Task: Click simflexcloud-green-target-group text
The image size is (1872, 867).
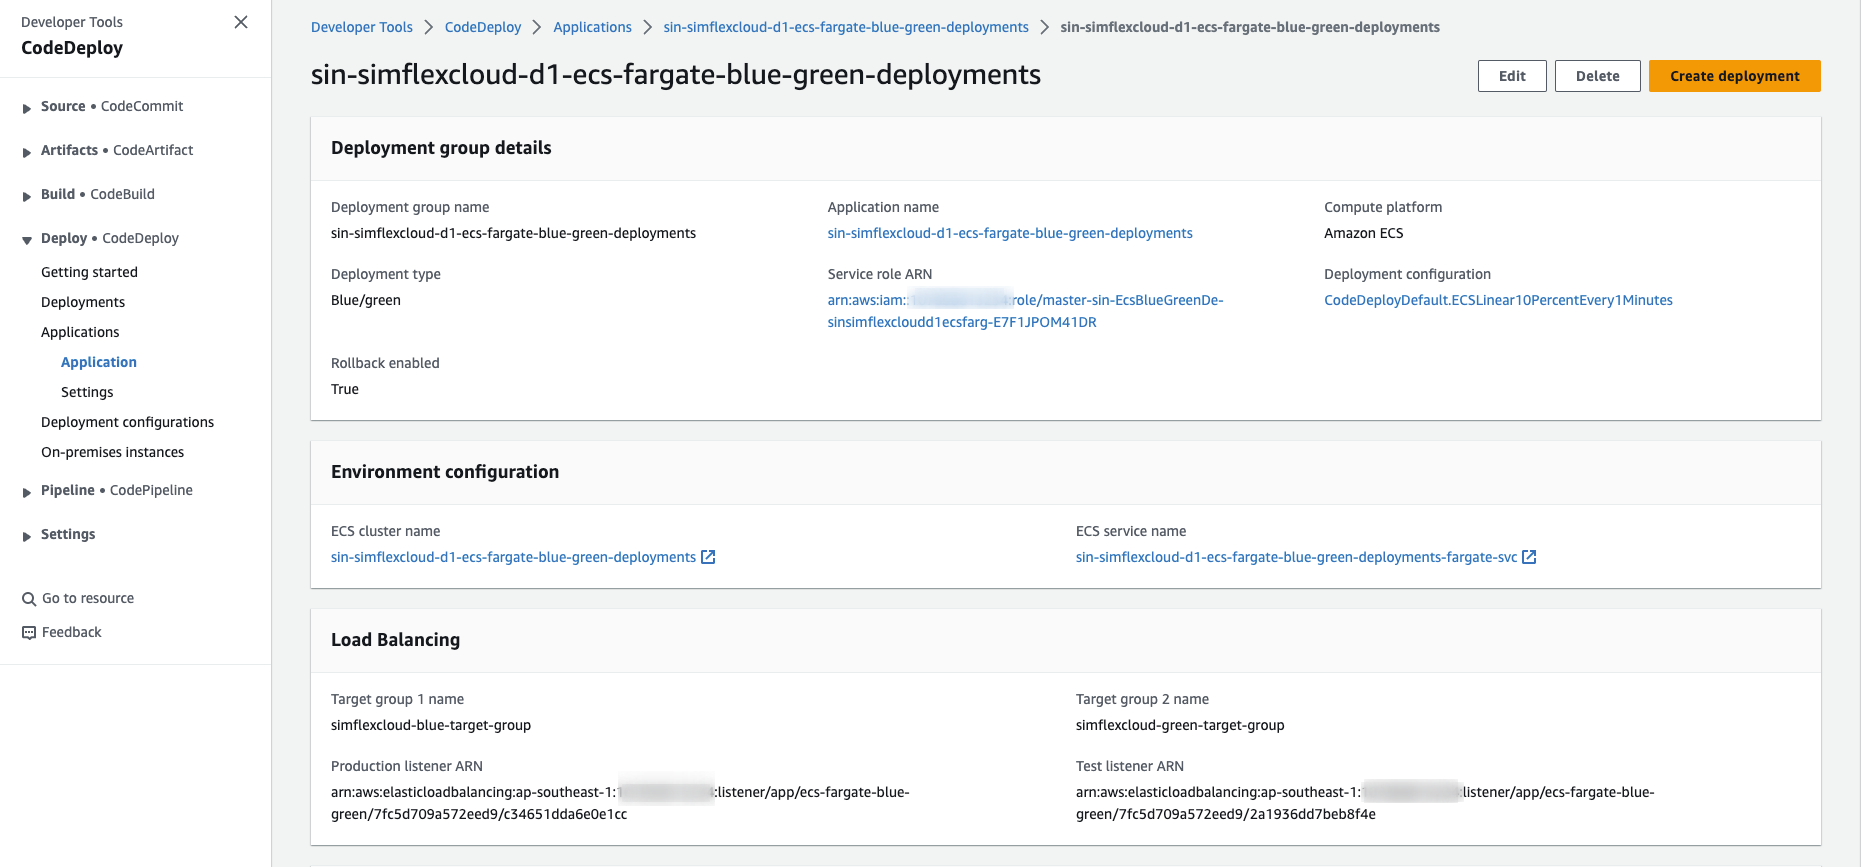Action: click(x=1180, y=725)
